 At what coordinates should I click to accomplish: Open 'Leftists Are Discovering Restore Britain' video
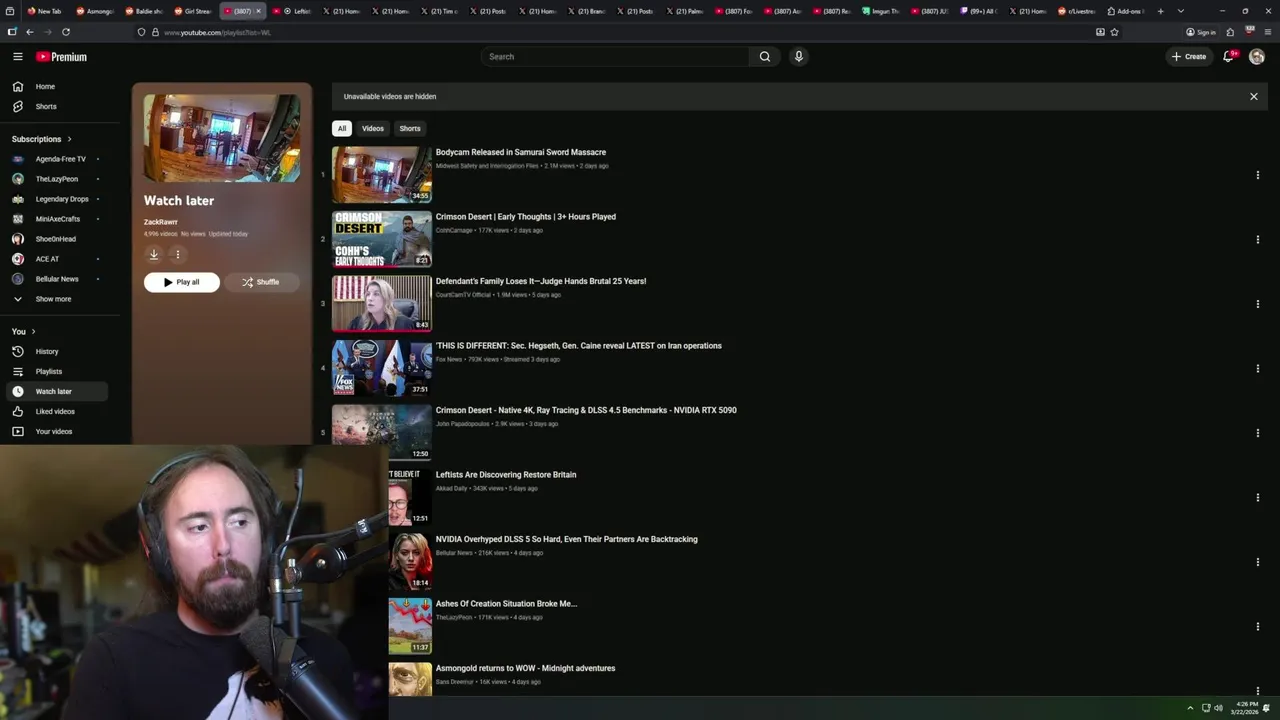click(506, 475)
